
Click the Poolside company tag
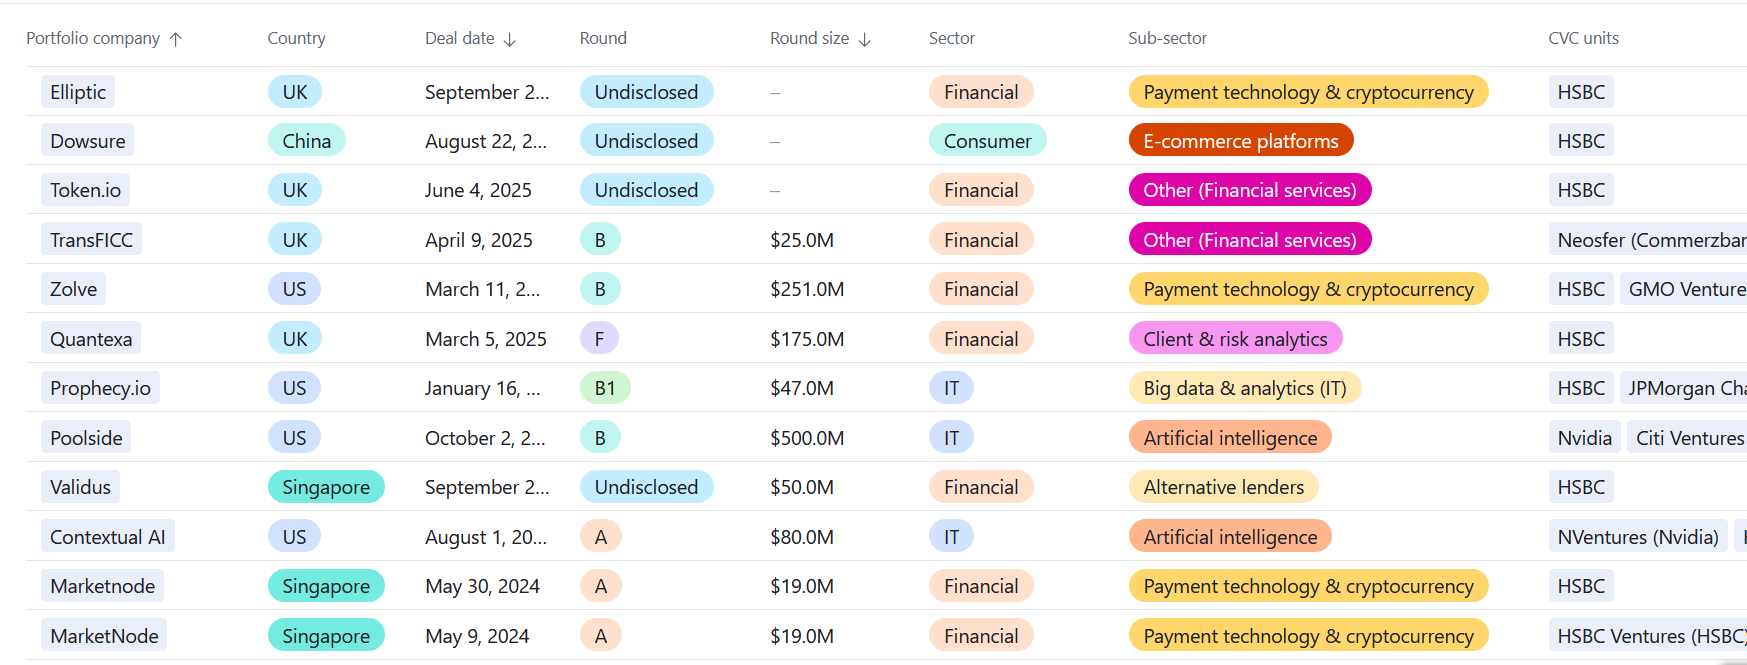point(86,438)
